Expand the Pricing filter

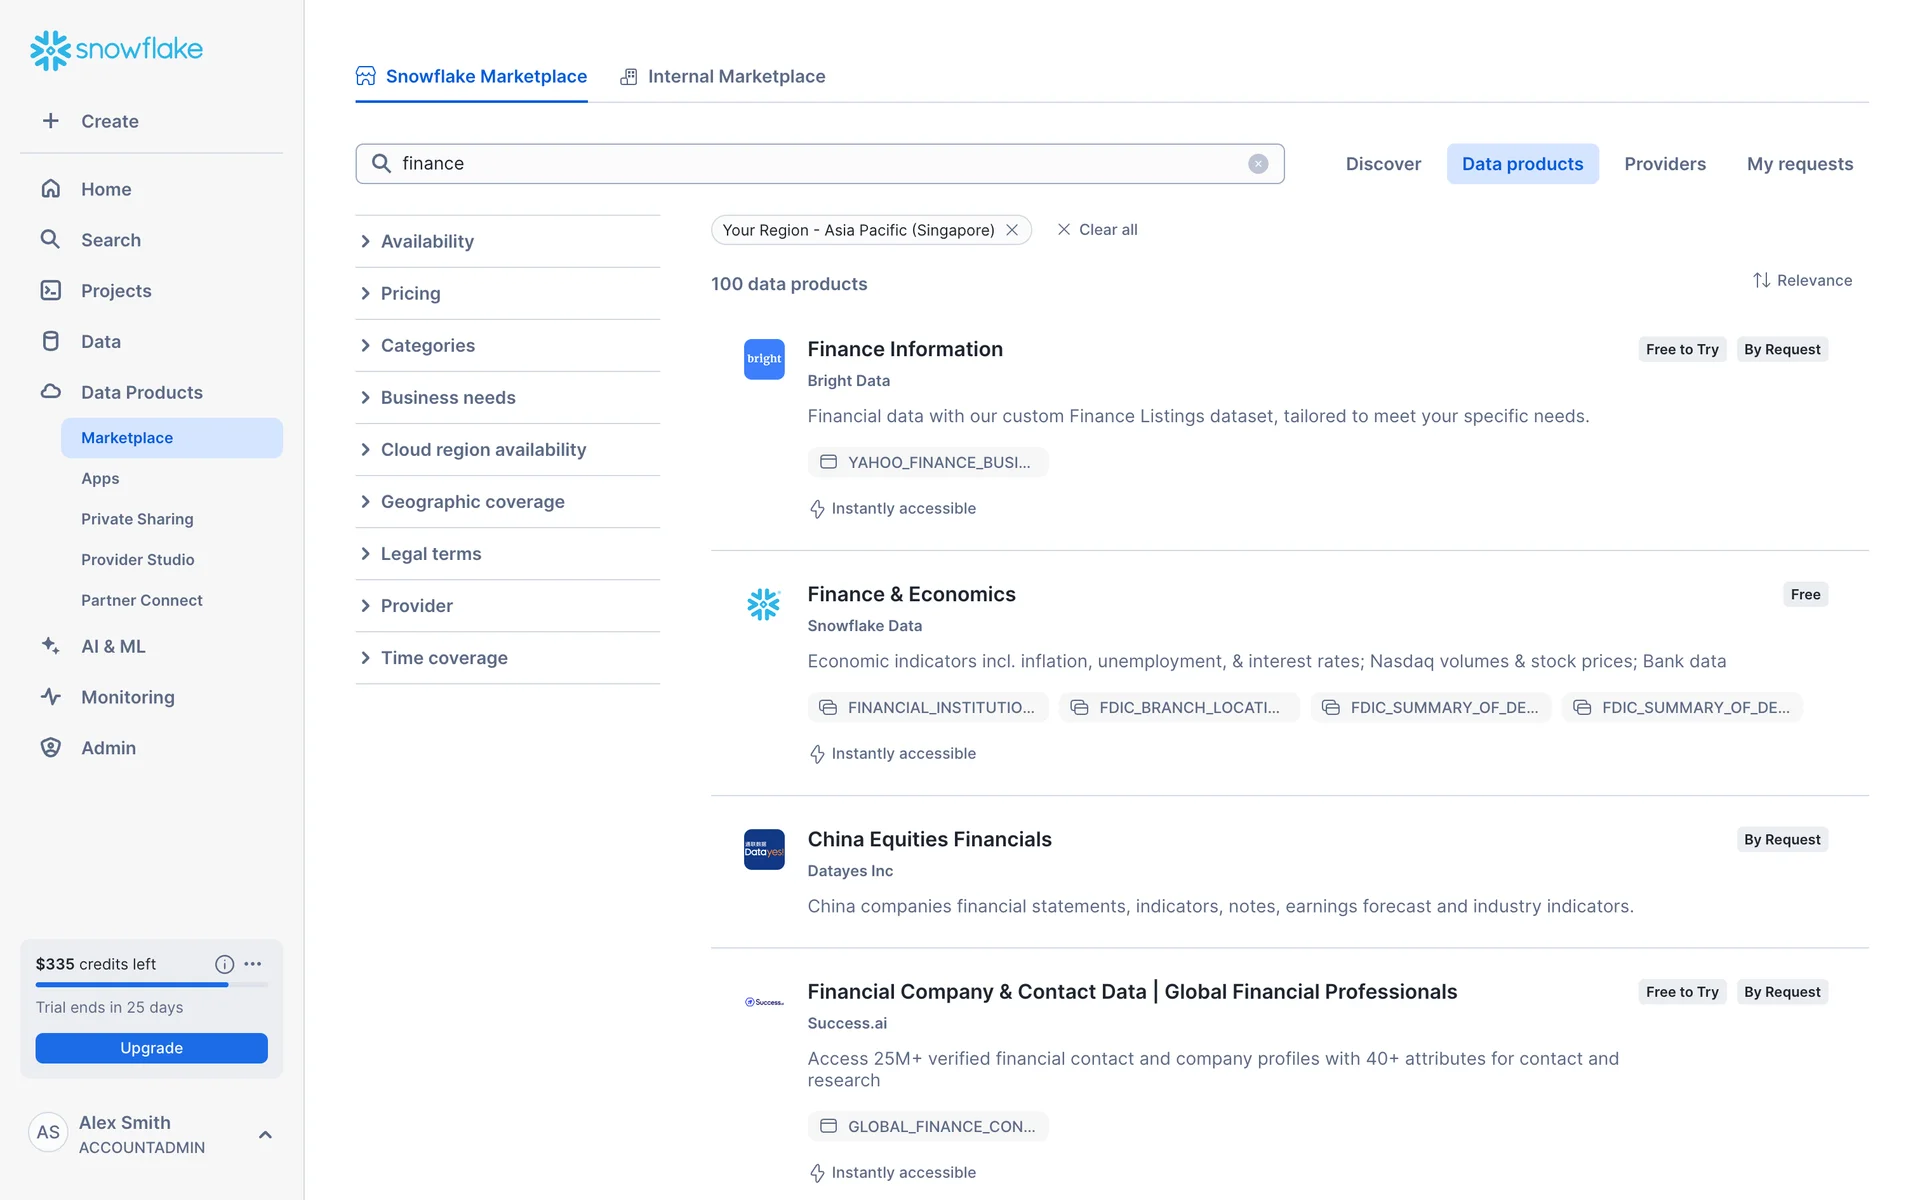(410, 293)
